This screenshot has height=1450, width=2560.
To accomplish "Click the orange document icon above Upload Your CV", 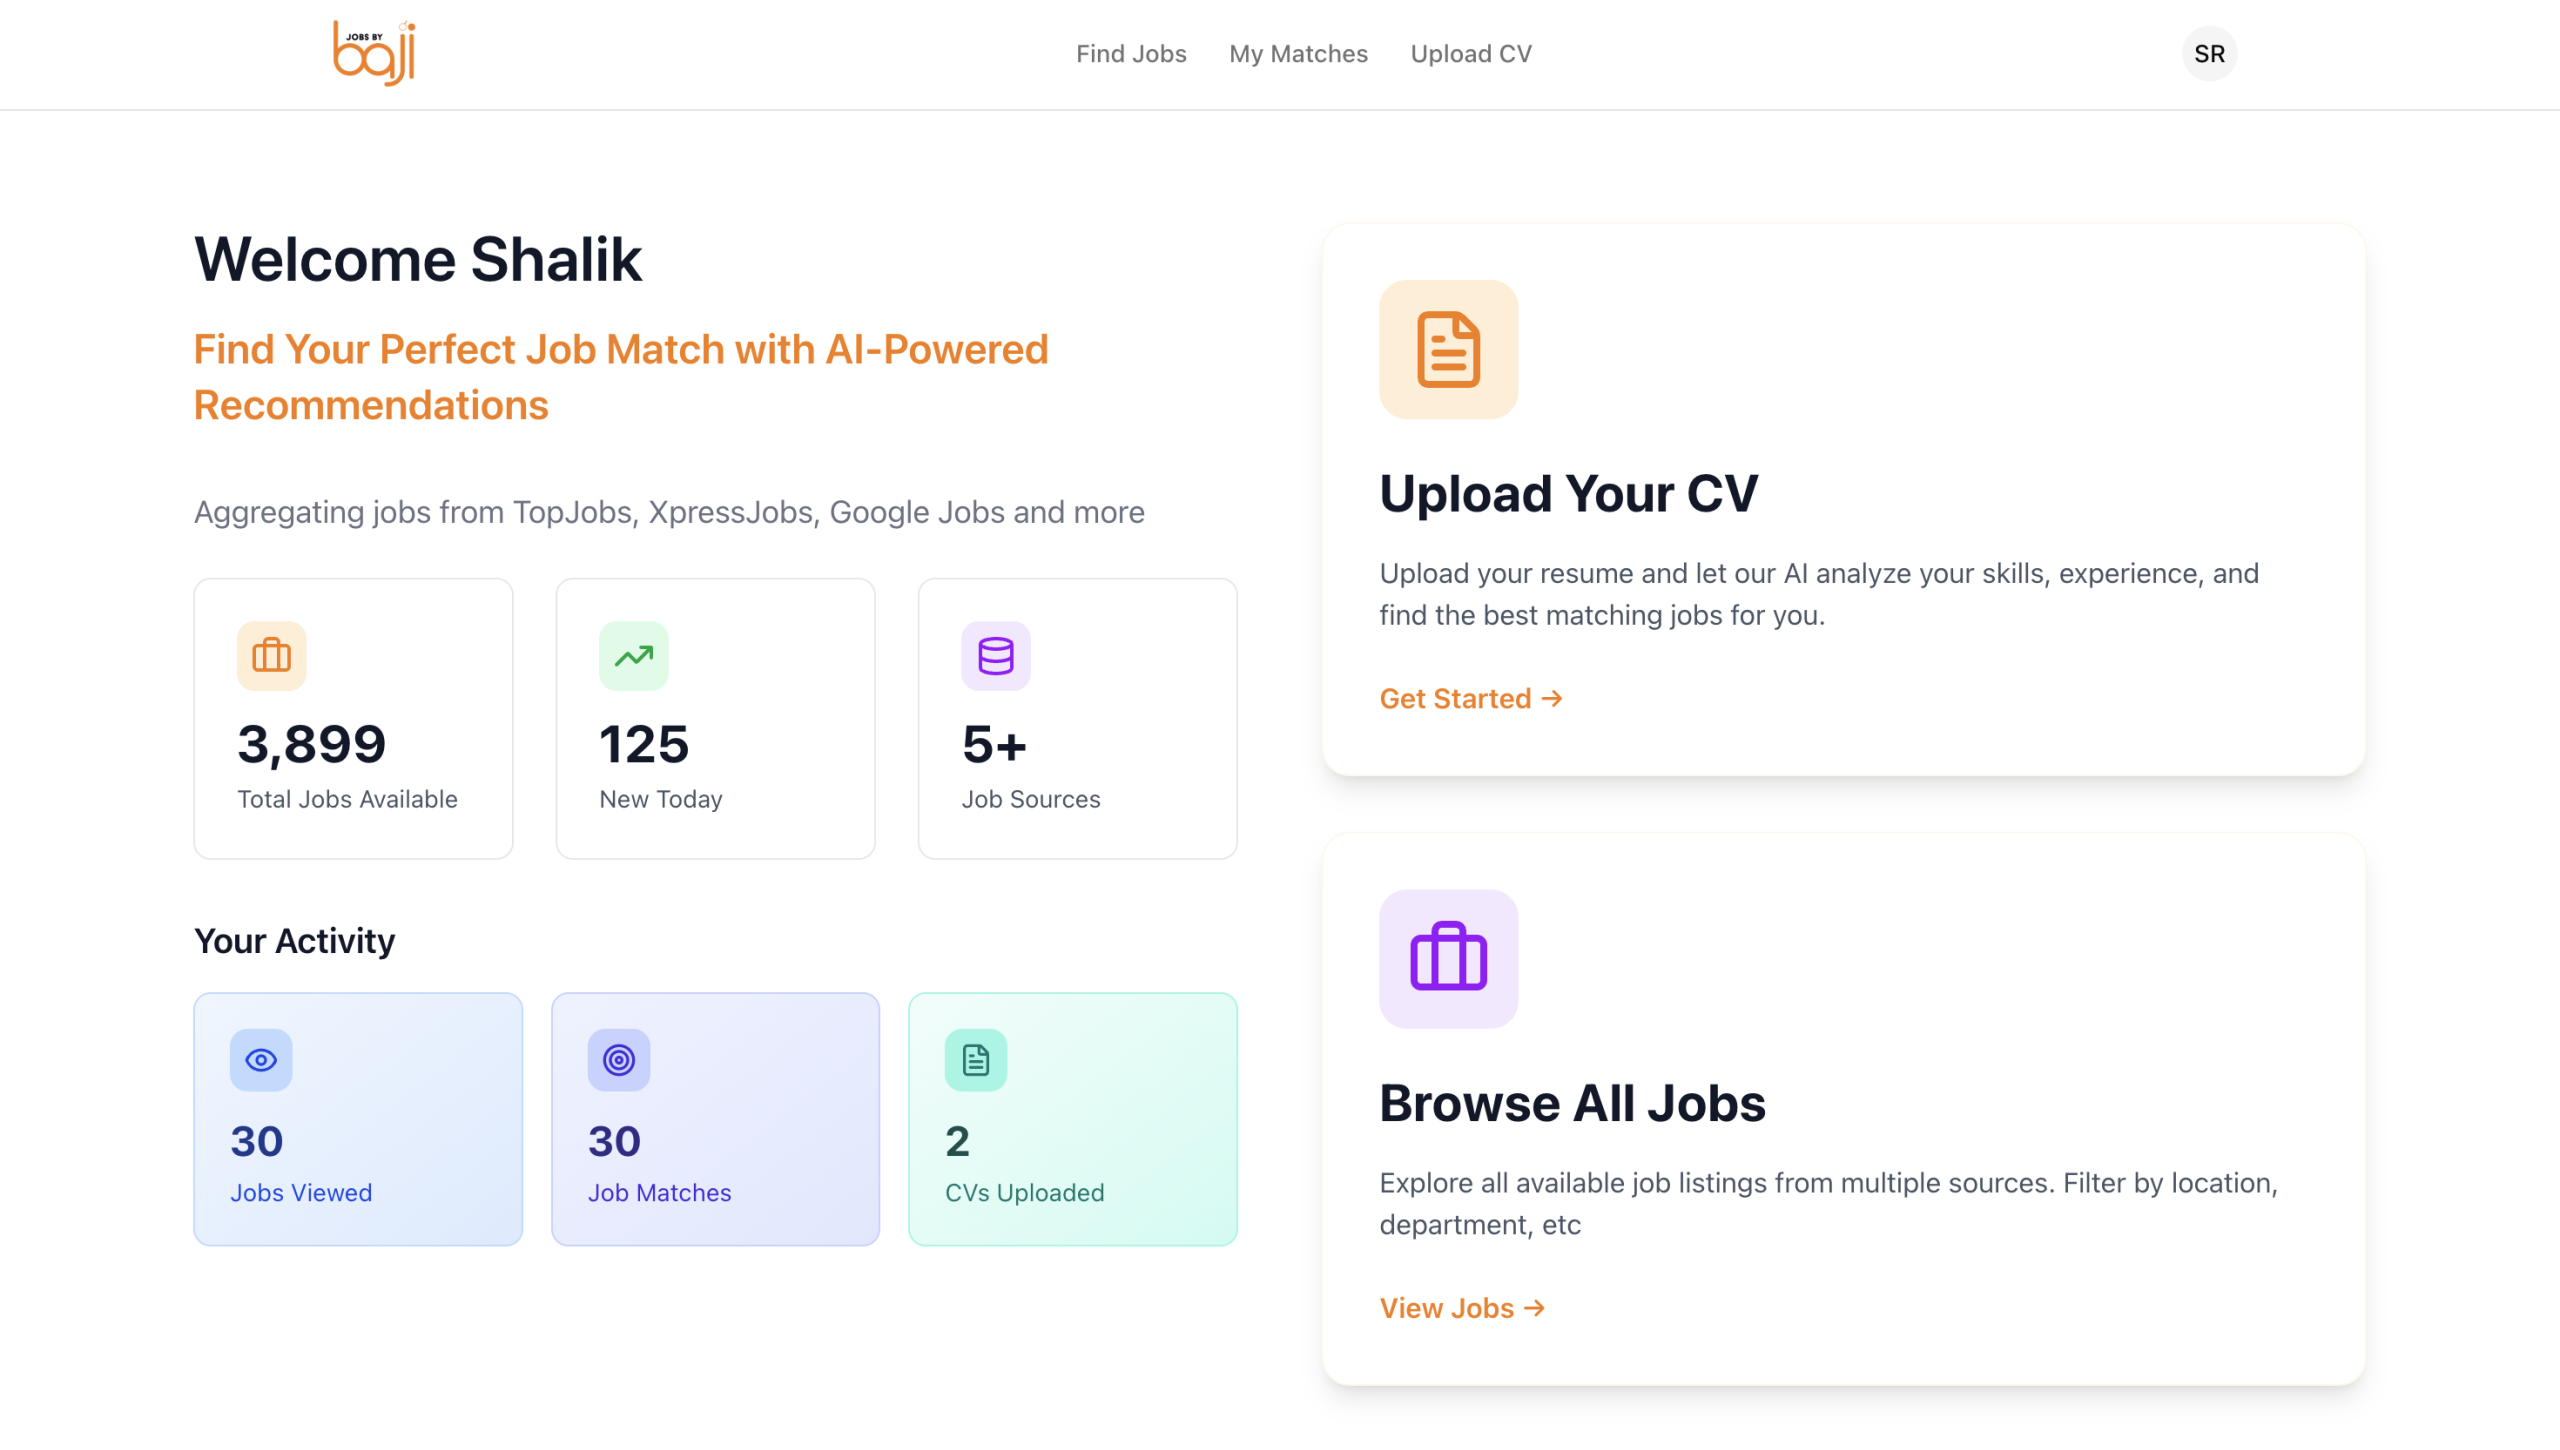I will (x=1448, y=349).
